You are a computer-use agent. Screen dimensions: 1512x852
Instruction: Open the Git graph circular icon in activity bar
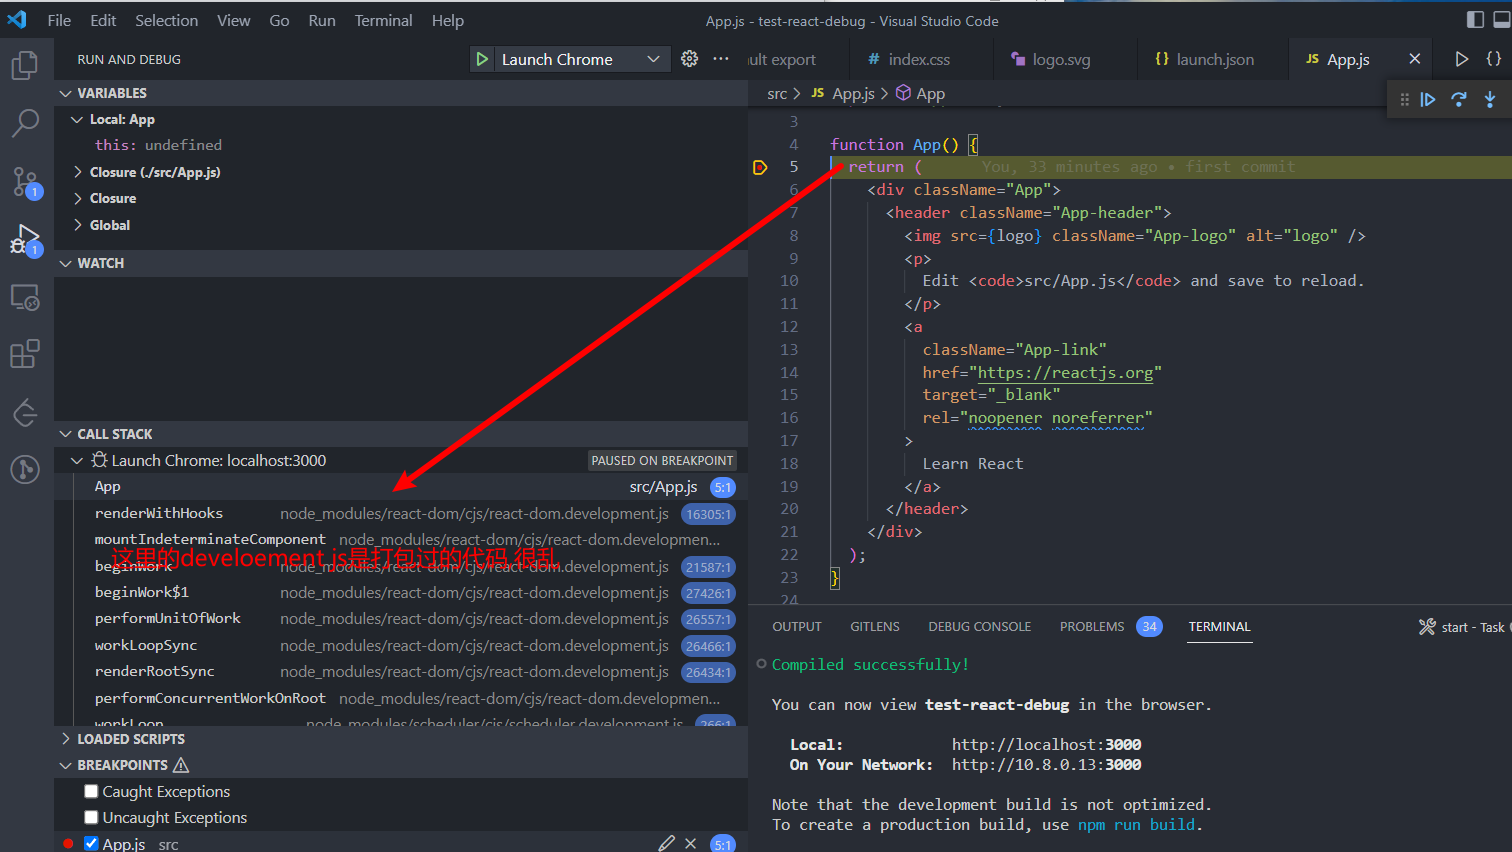[x=25, y=469]
